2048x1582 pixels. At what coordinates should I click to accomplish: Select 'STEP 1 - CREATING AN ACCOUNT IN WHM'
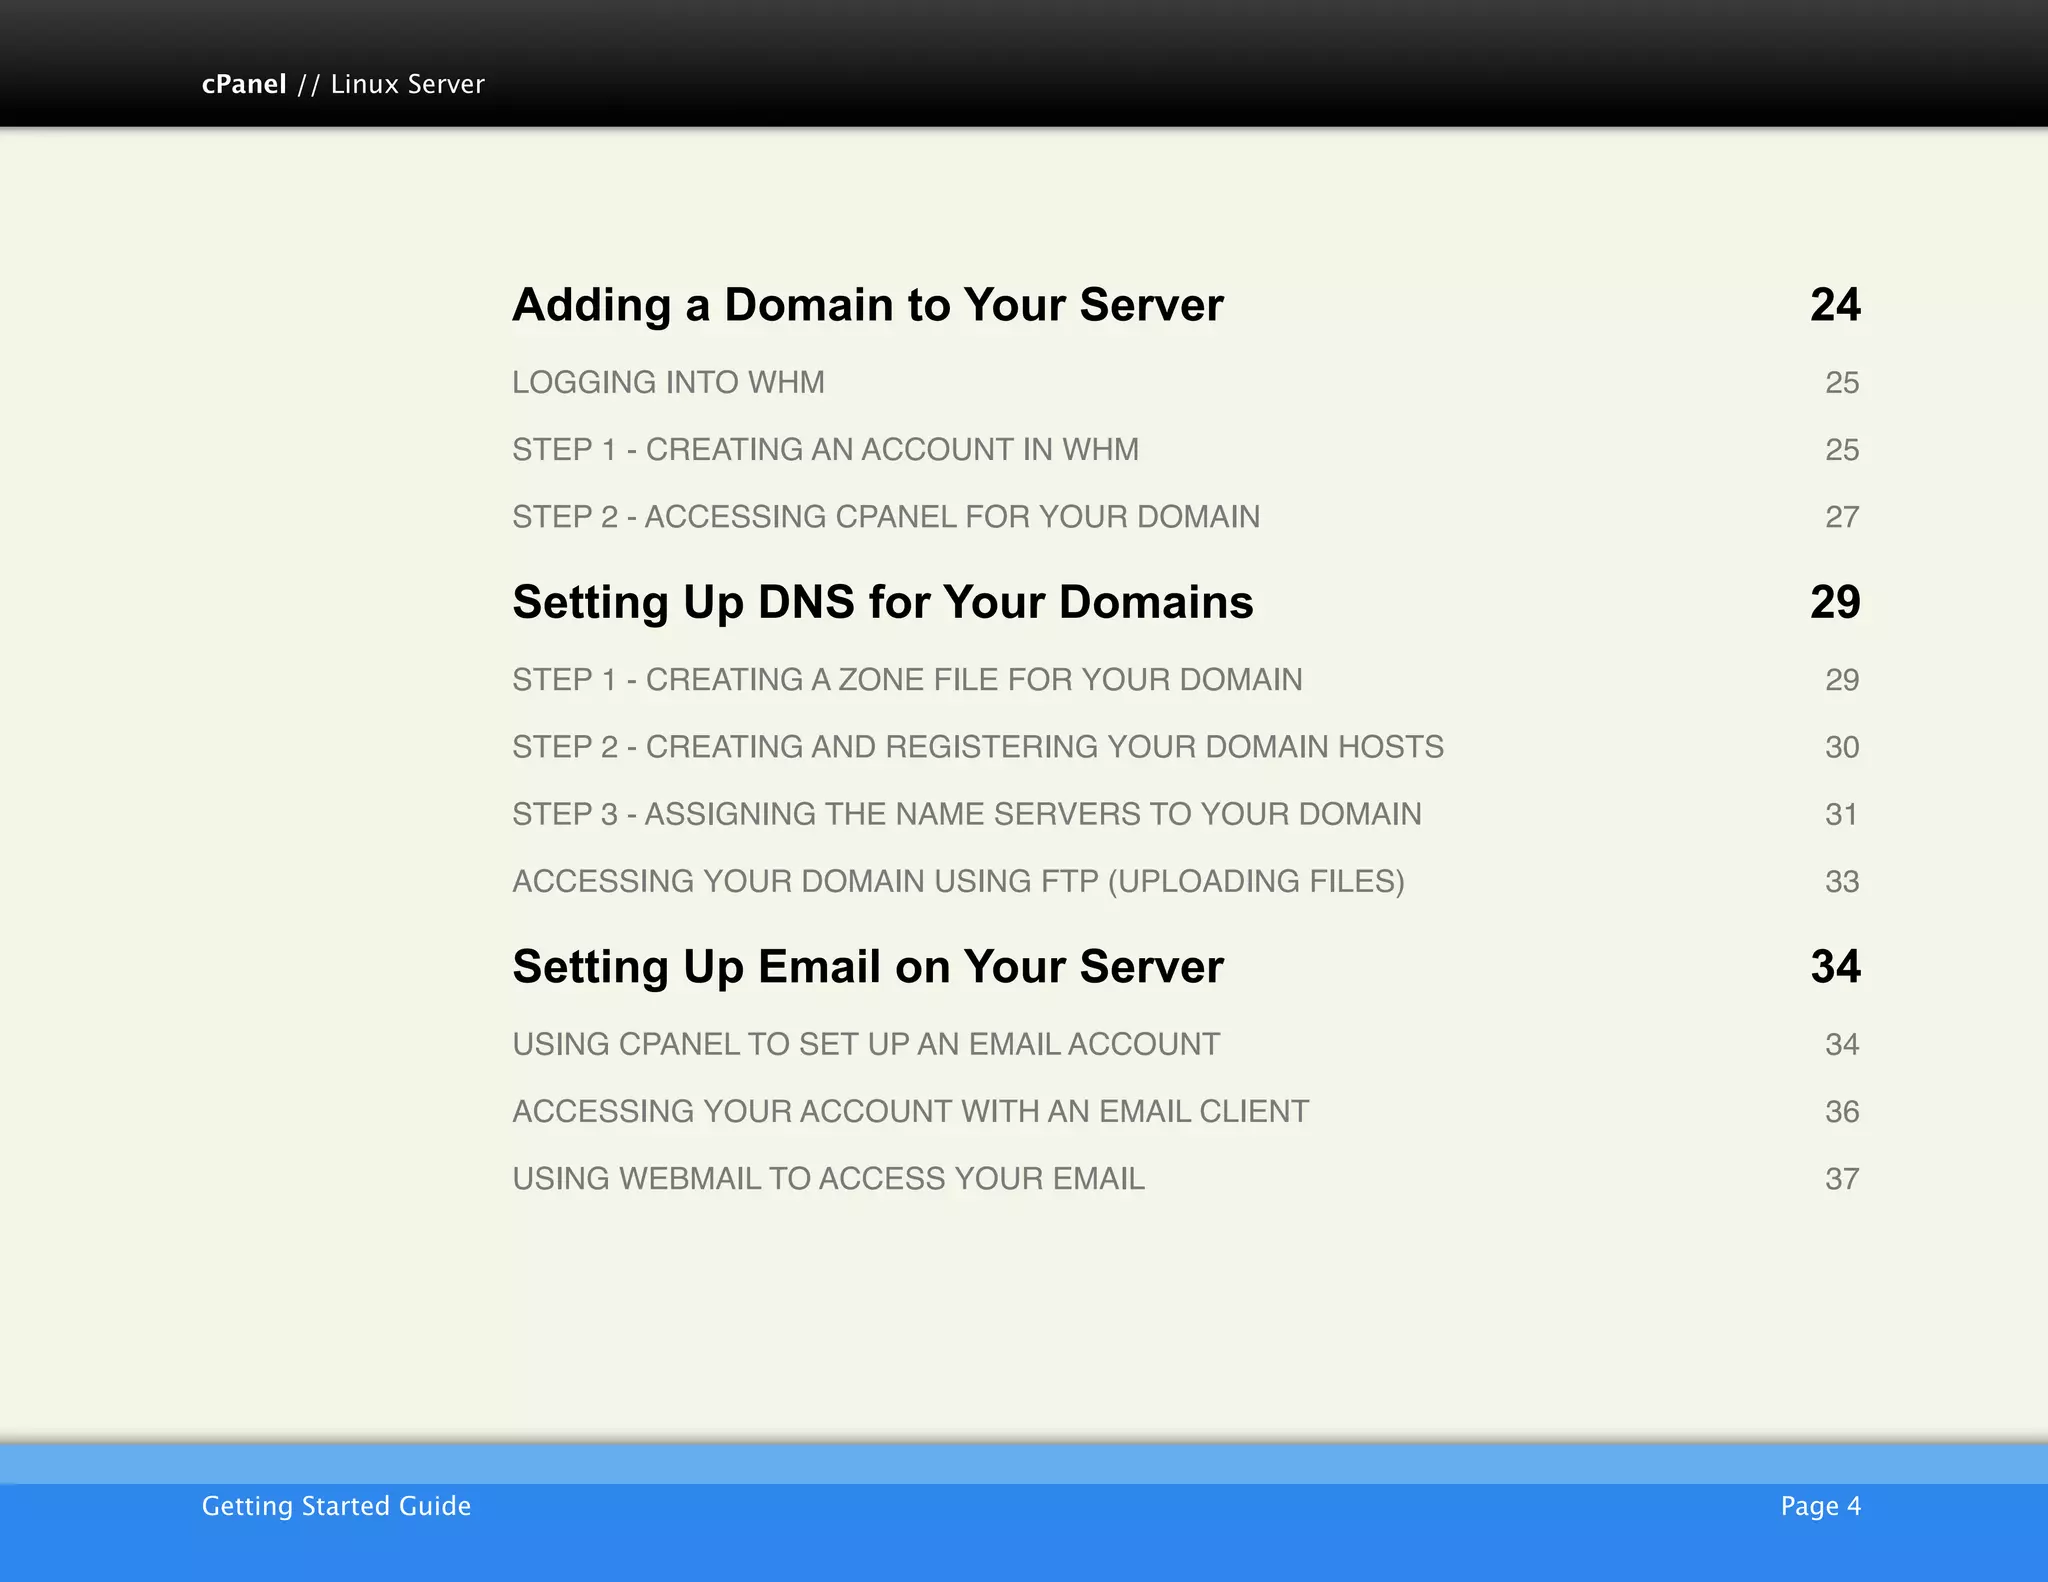[825, 449]
